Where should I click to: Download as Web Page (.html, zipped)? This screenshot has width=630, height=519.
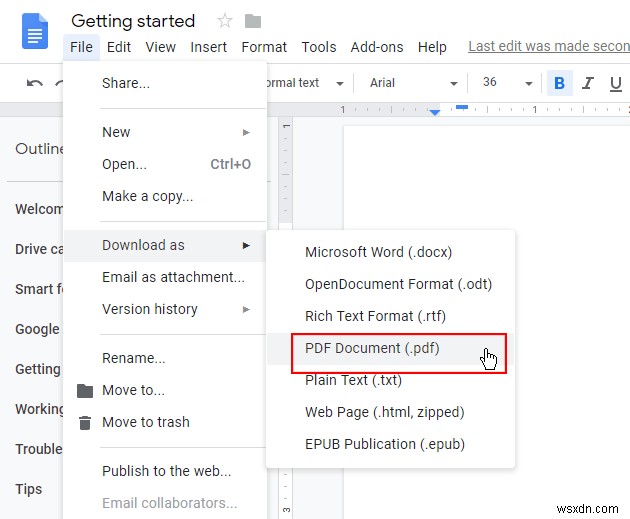(391, 412)
